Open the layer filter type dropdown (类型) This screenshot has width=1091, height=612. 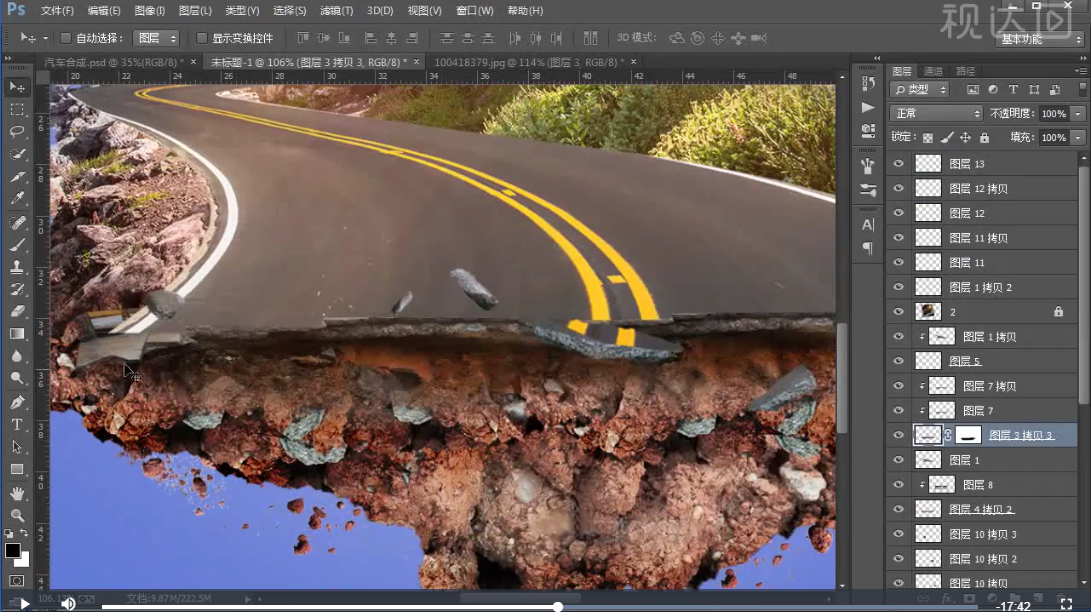point(919,90)
